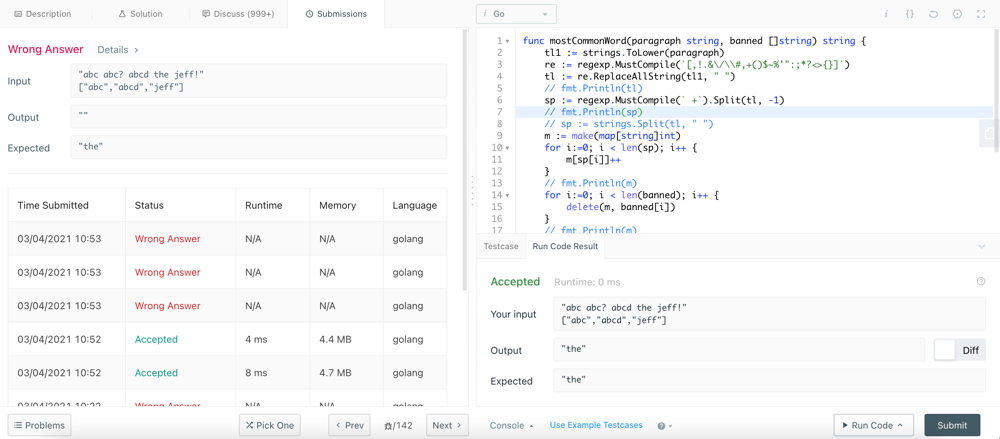Switch to the Testcase tab

click(x=500, y=246)
